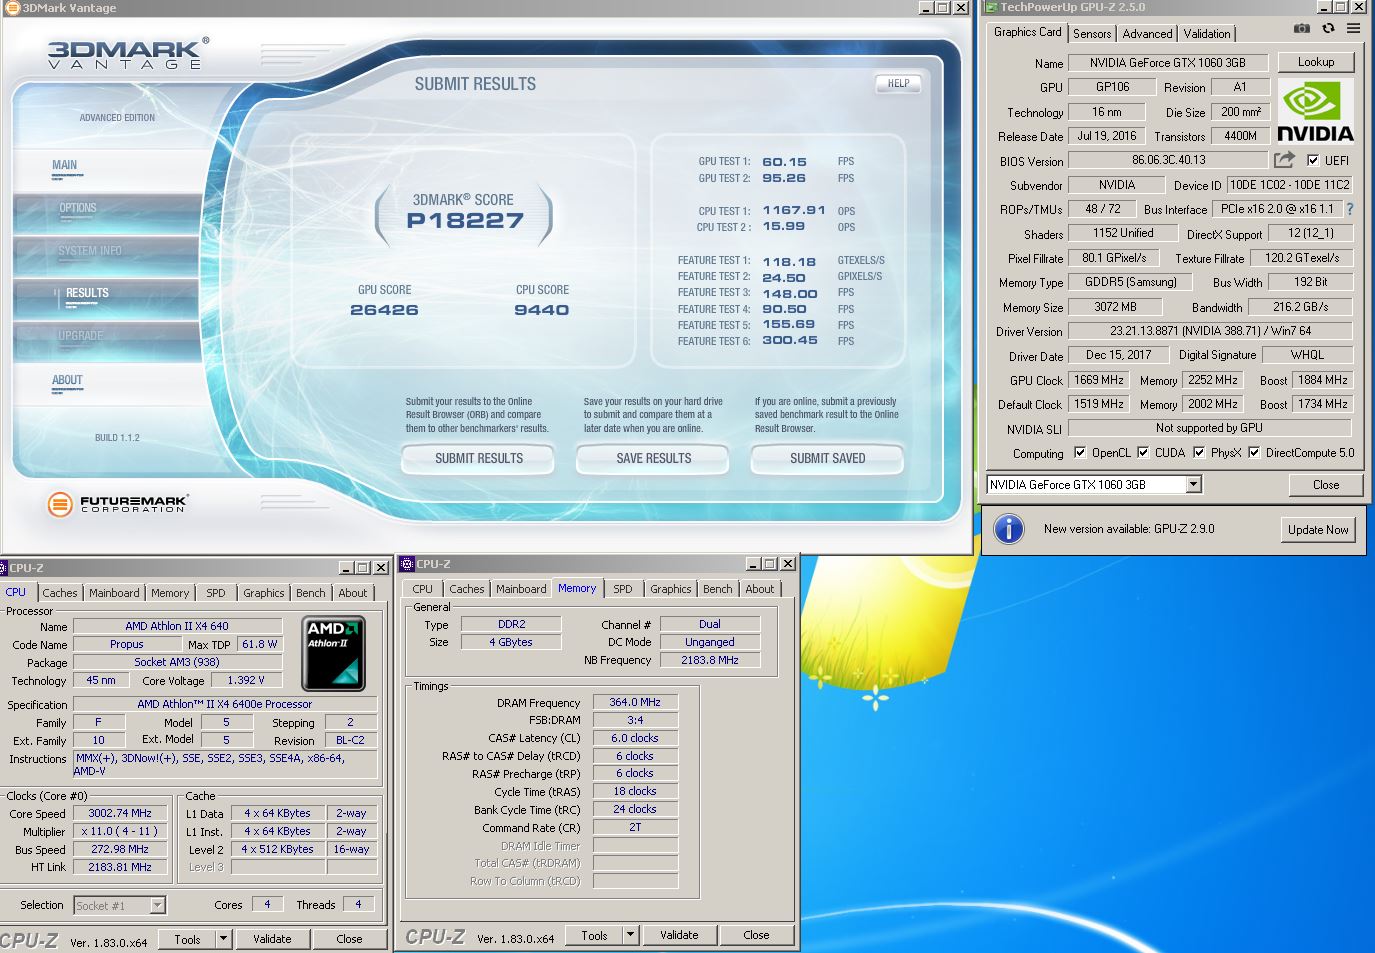Open Tools dropdown arrow in CPU-Z Memory window
The width and height of the screenshot is (1375, 953).
630,935
